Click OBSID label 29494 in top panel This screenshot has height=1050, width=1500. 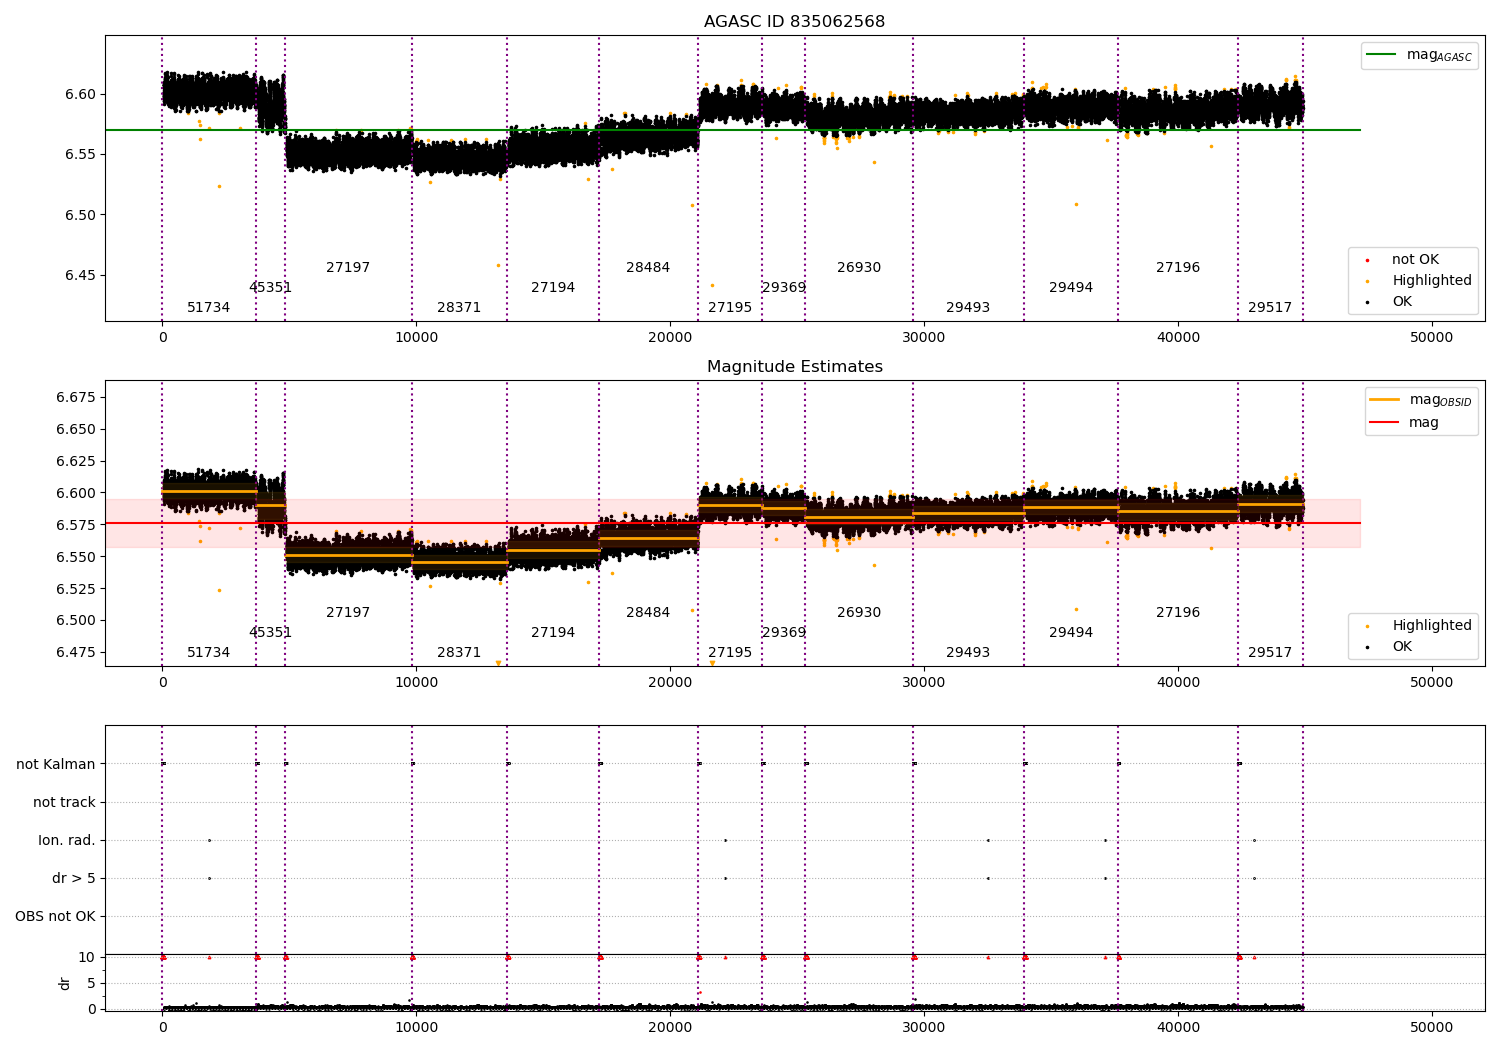click(1071, 288)
